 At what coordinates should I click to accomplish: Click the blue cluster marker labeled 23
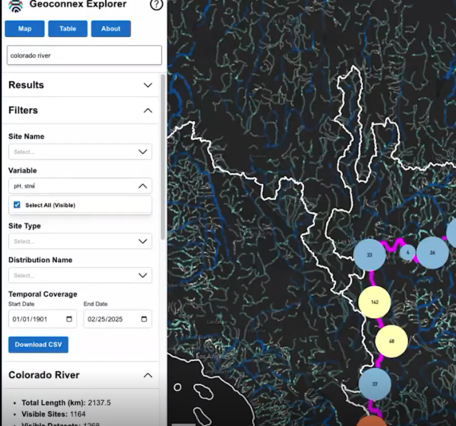pos(370,255)
